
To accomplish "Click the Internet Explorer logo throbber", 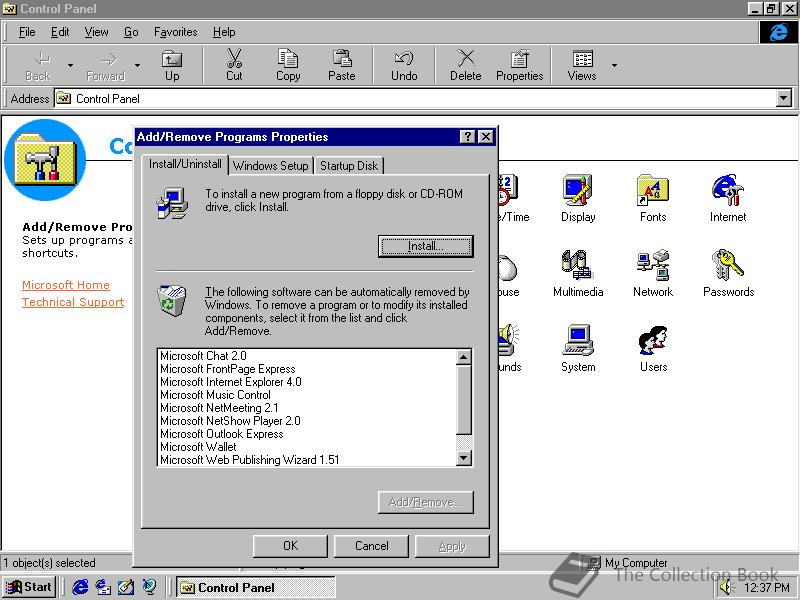I will tap(778, 33).
